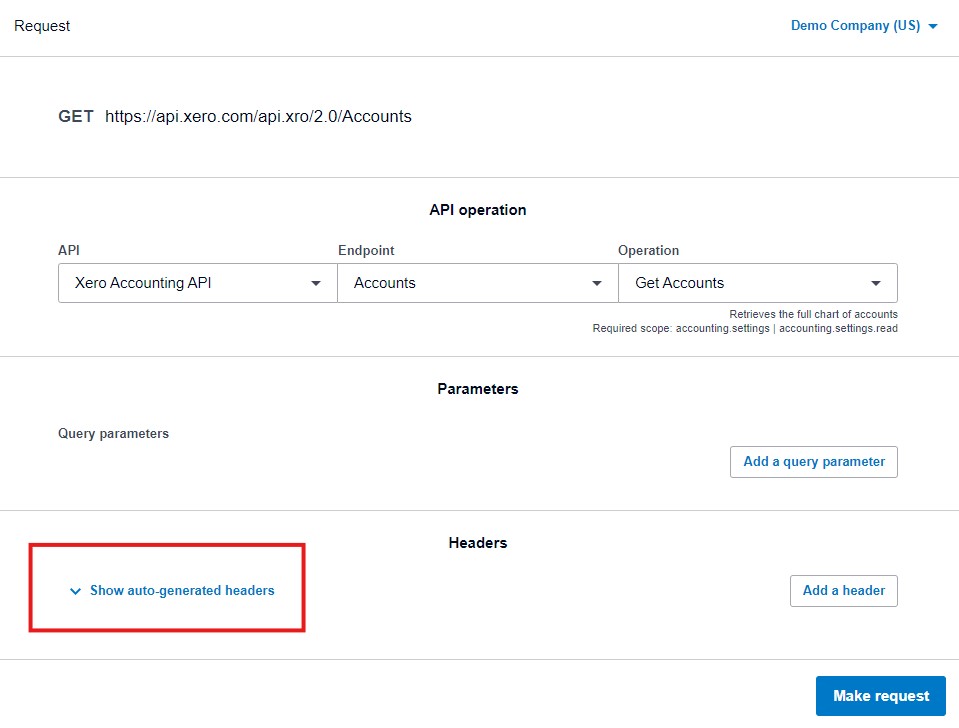Click the Operation field label

[648, 250]
